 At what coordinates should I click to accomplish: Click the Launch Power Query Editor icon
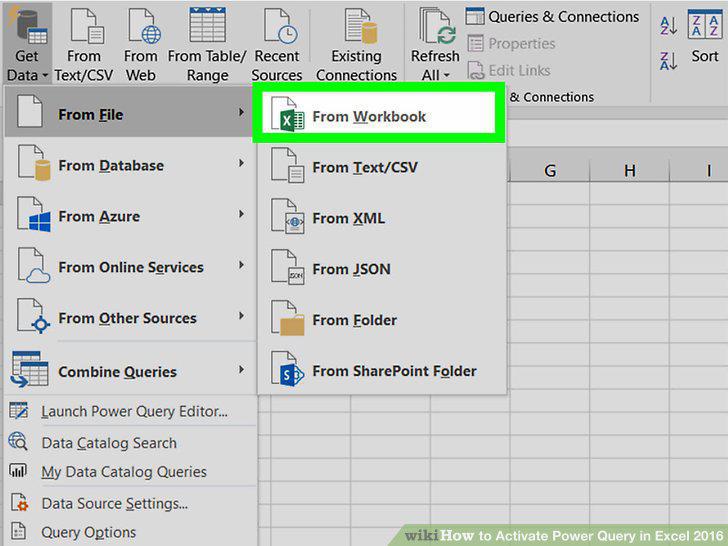(19, 411)
